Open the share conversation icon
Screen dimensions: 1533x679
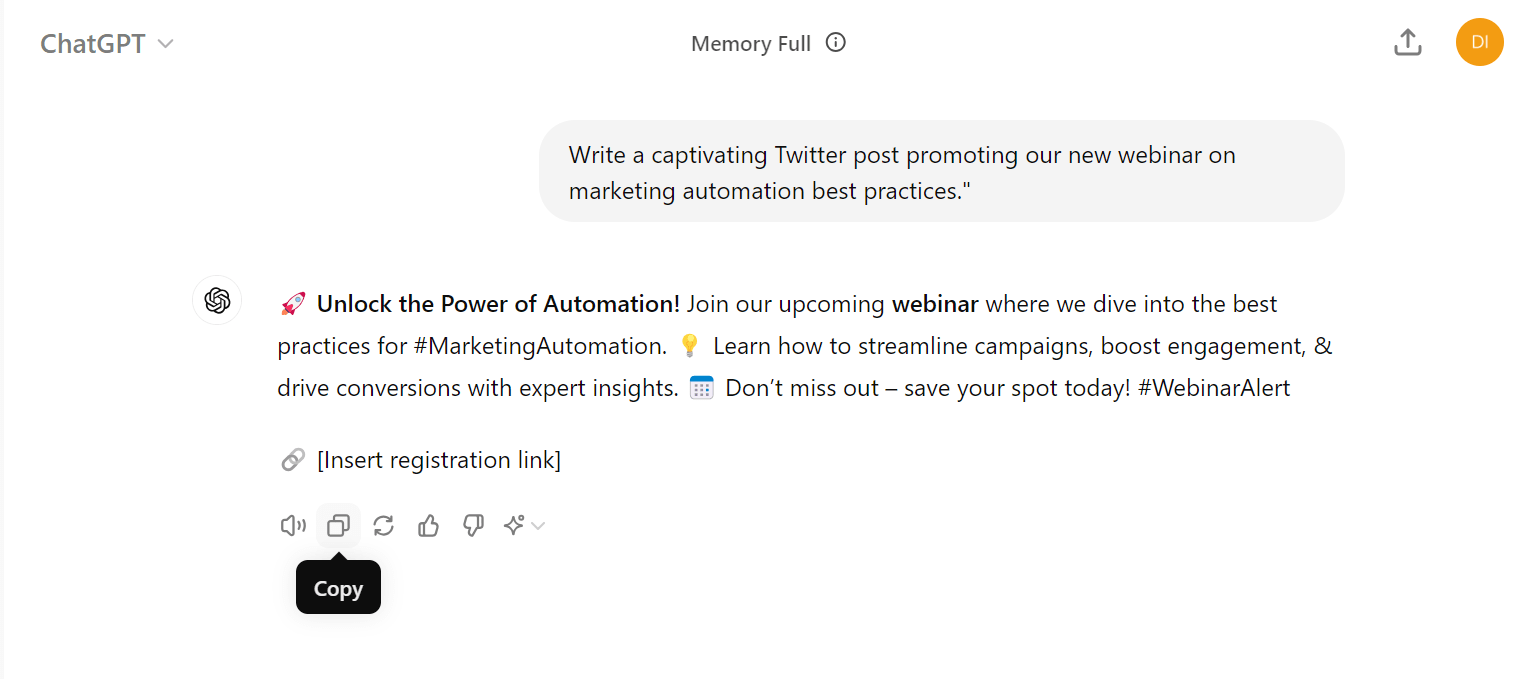point(1407,42)
